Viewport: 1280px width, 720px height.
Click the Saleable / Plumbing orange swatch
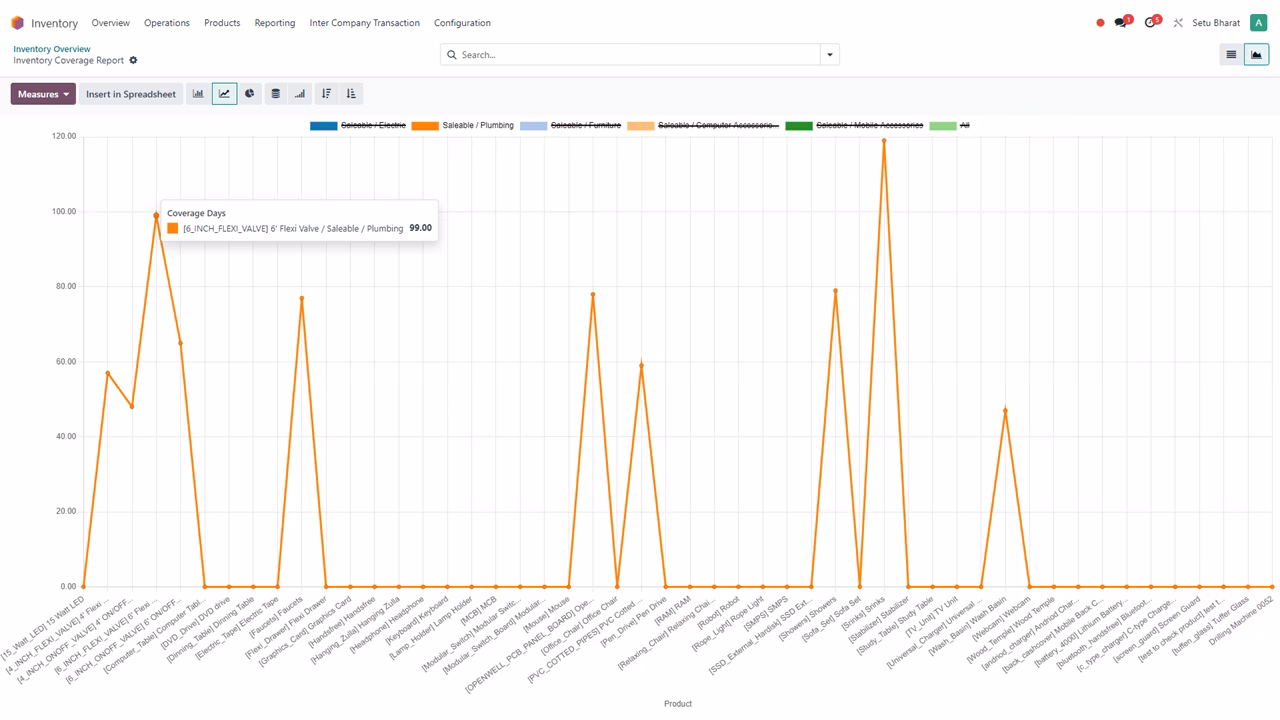click(x=425, y=126)
